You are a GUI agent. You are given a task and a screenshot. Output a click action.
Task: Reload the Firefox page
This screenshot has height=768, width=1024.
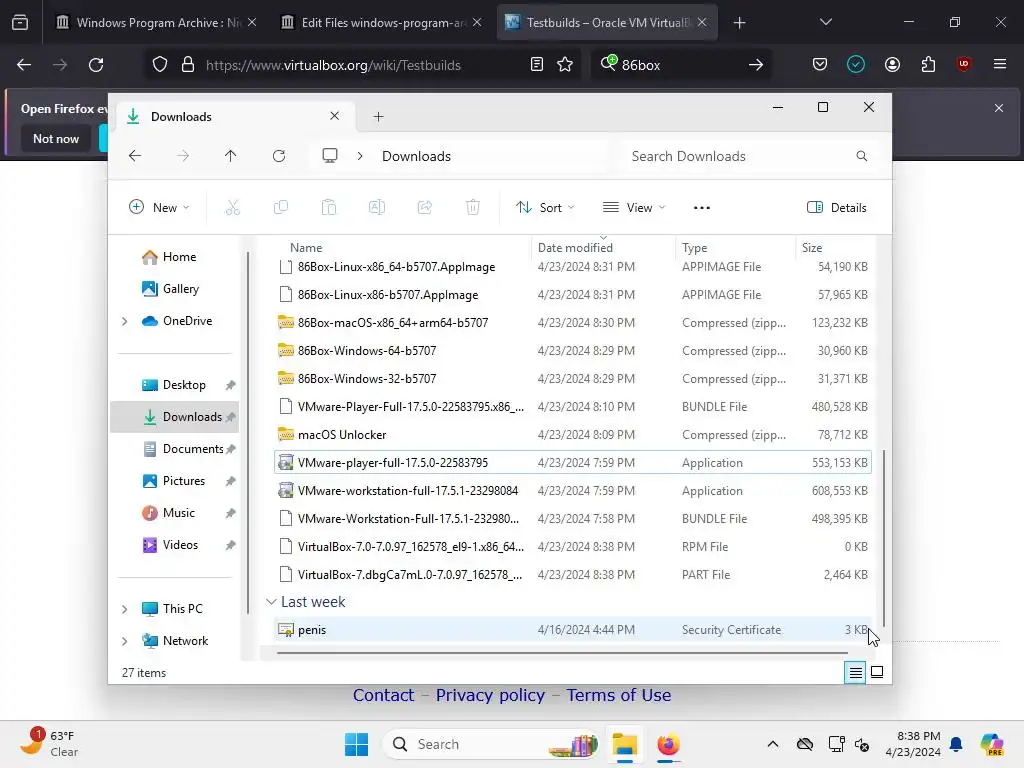click(x=96, y=65)
